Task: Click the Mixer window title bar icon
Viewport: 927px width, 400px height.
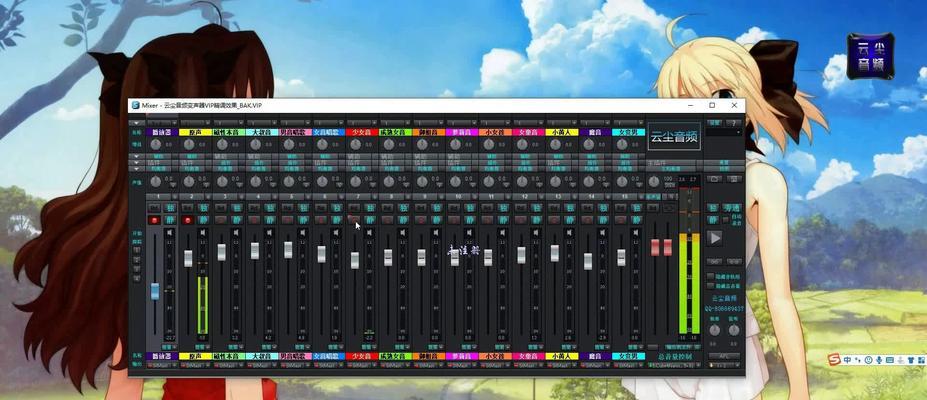Action: (136, 105)
